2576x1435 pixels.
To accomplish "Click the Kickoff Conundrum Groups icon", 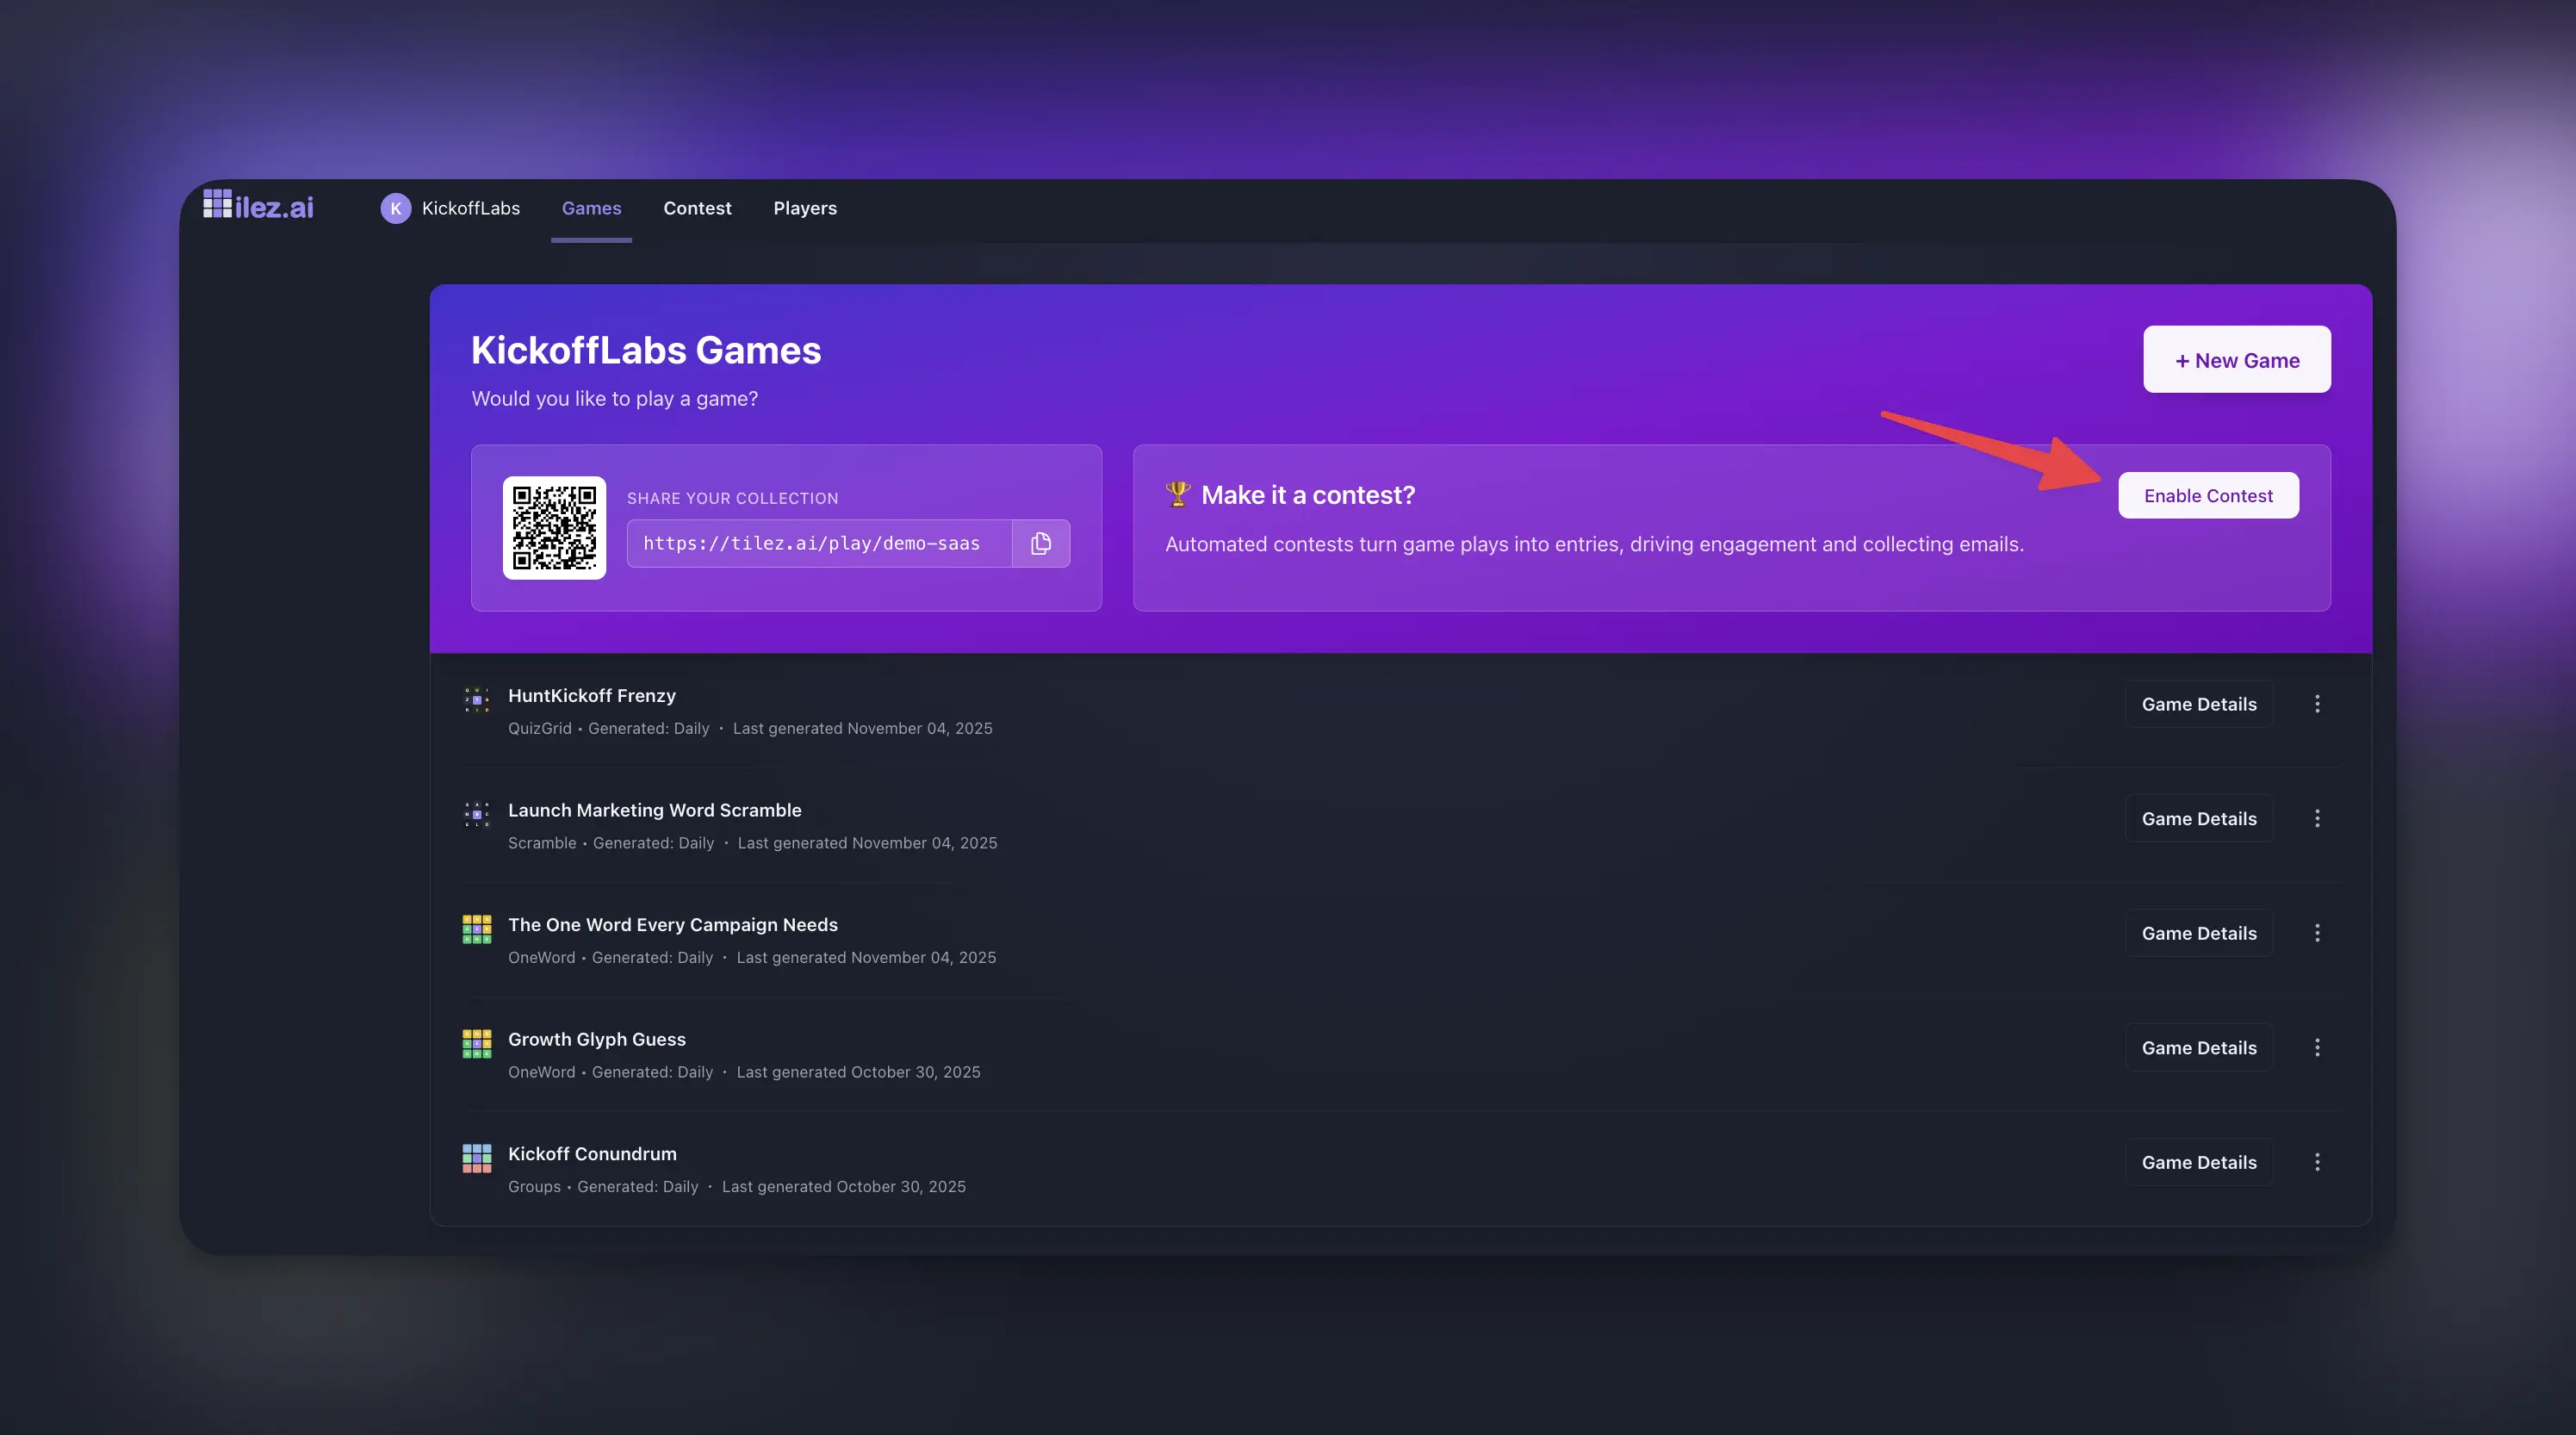I will coord(477,1158).
